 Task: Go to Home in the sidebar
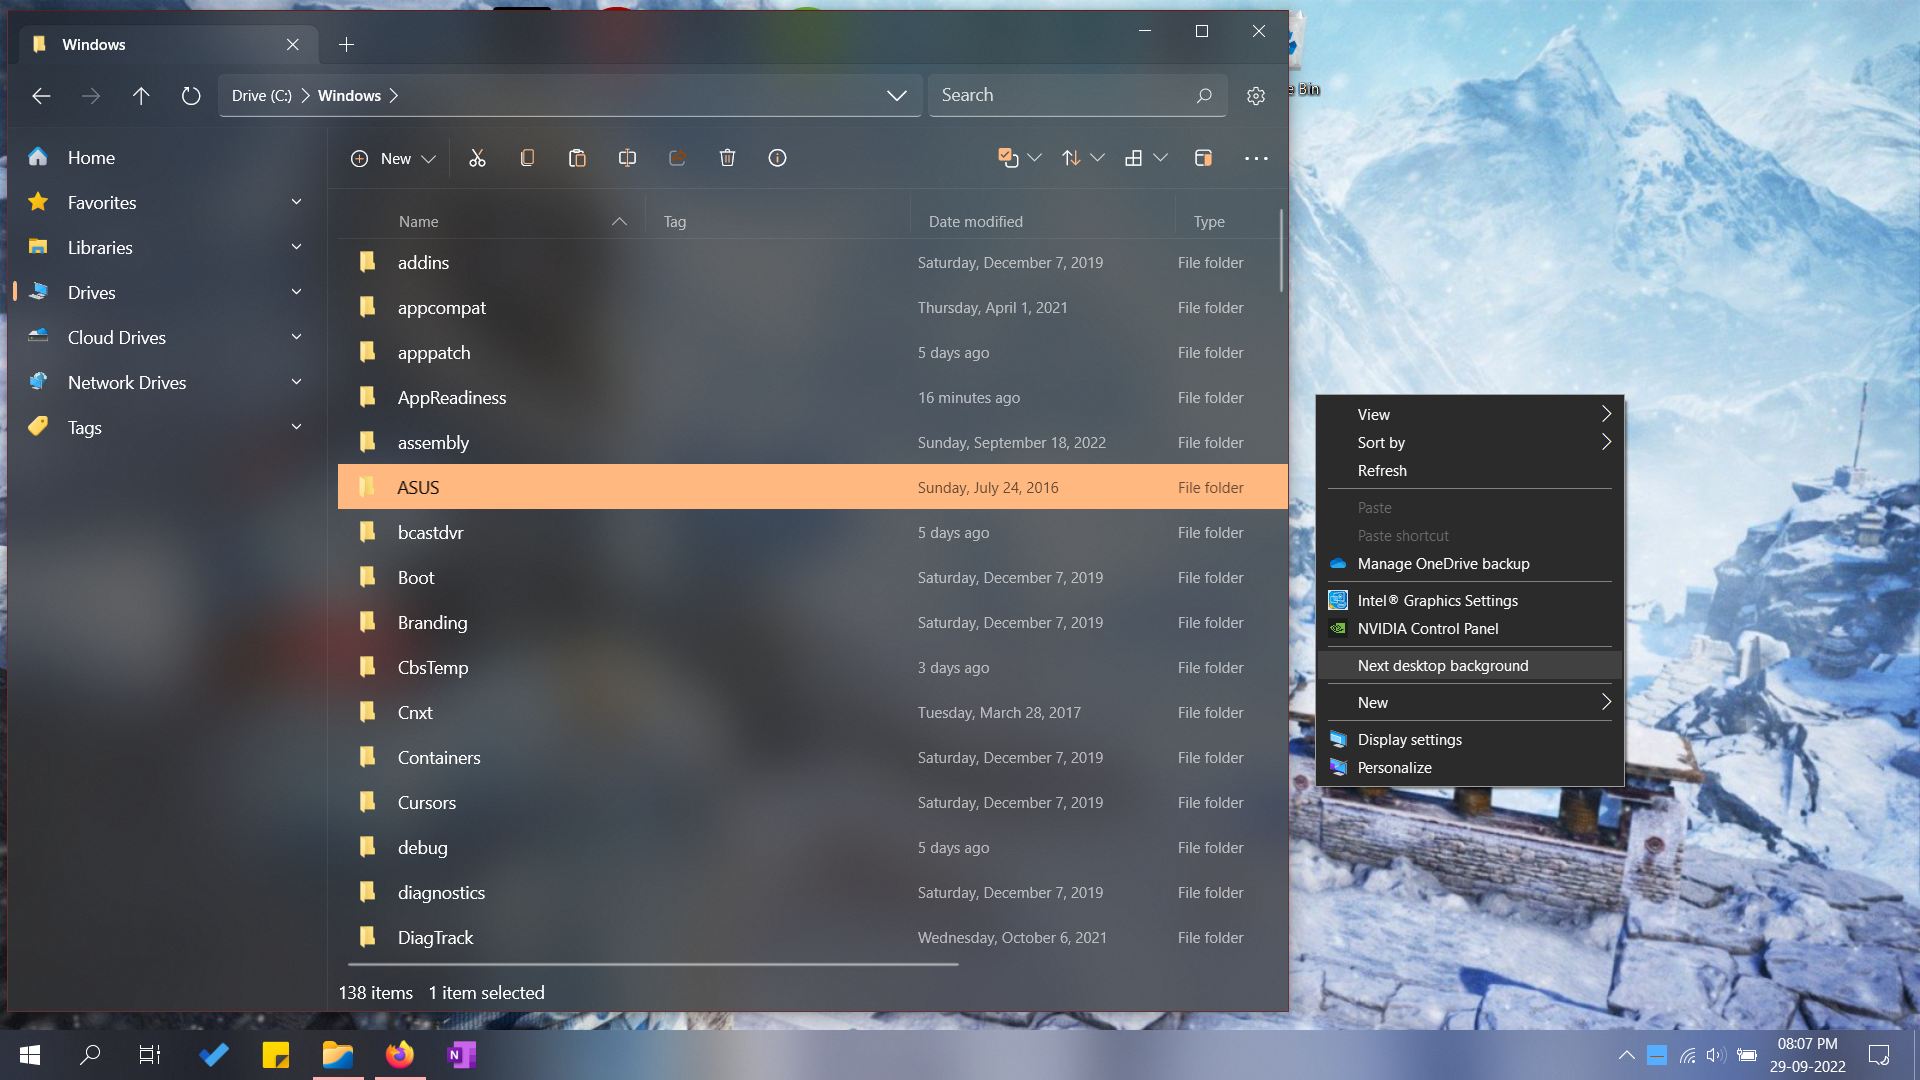(x=91, y=158)
